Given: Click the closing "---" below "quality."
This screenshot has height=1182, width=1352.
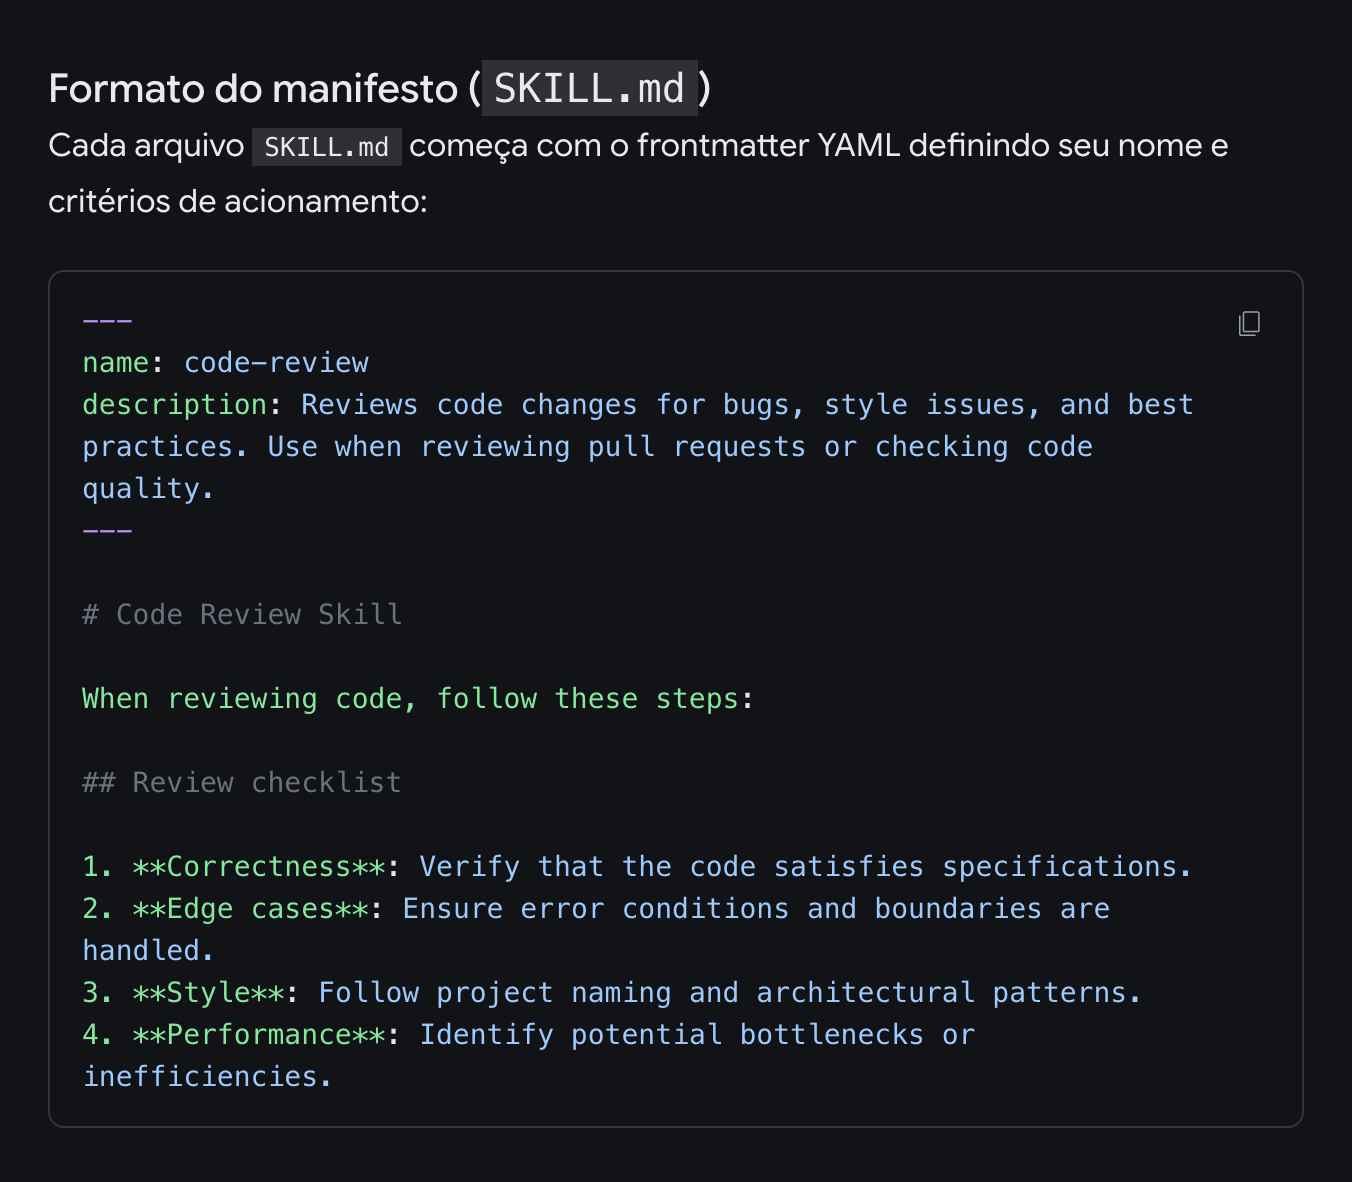Looking at the screenshot, I should [x=107, y=530].
